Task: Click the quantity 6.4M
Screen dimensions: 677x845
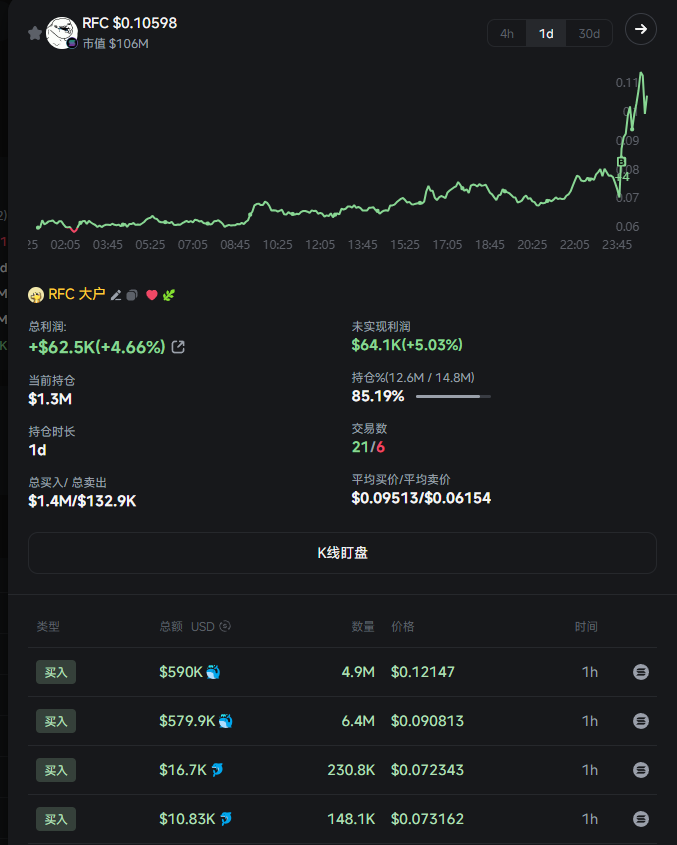Action: pyautogui.click(x=358, y=721)
